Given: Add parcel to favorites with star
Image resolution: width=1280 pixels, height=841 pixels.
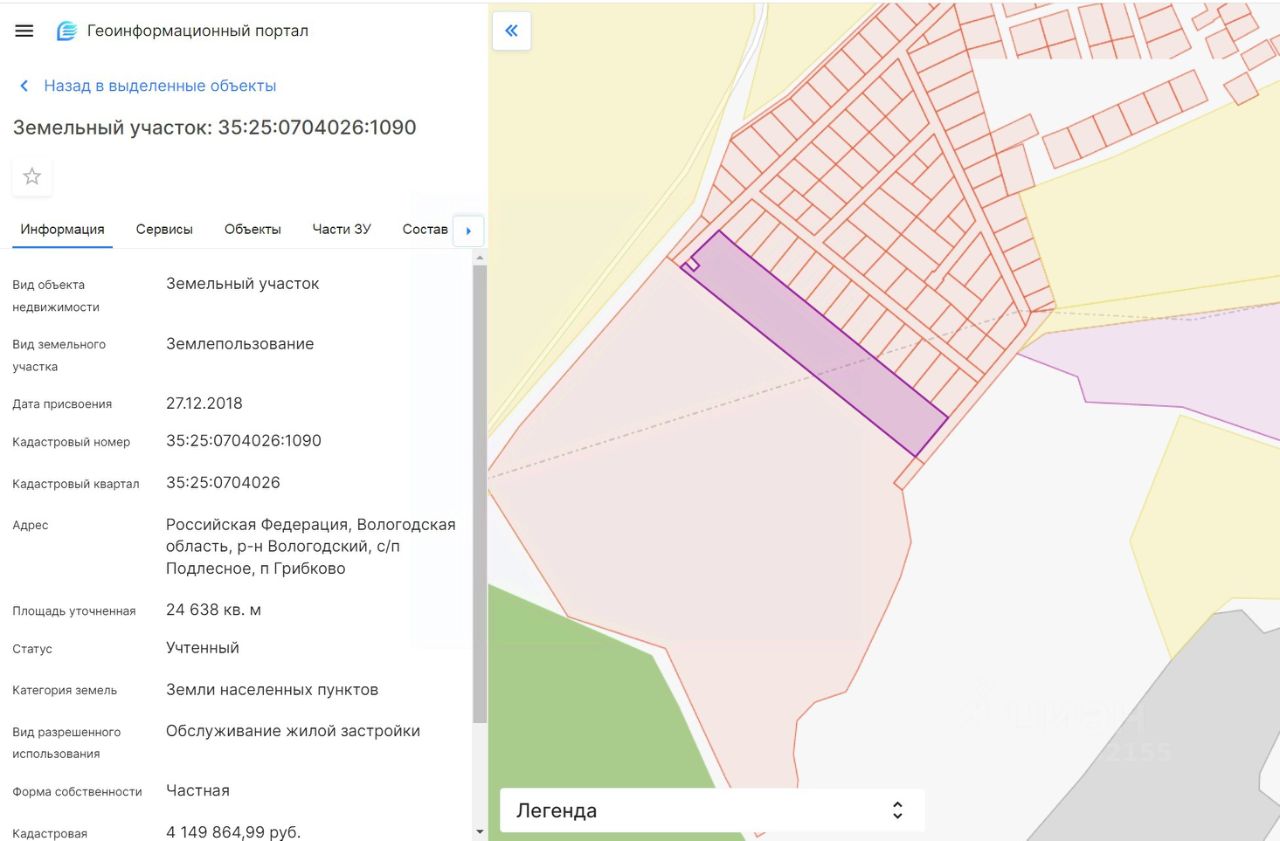Looking at the screenshot, I should tap(32, 177).
